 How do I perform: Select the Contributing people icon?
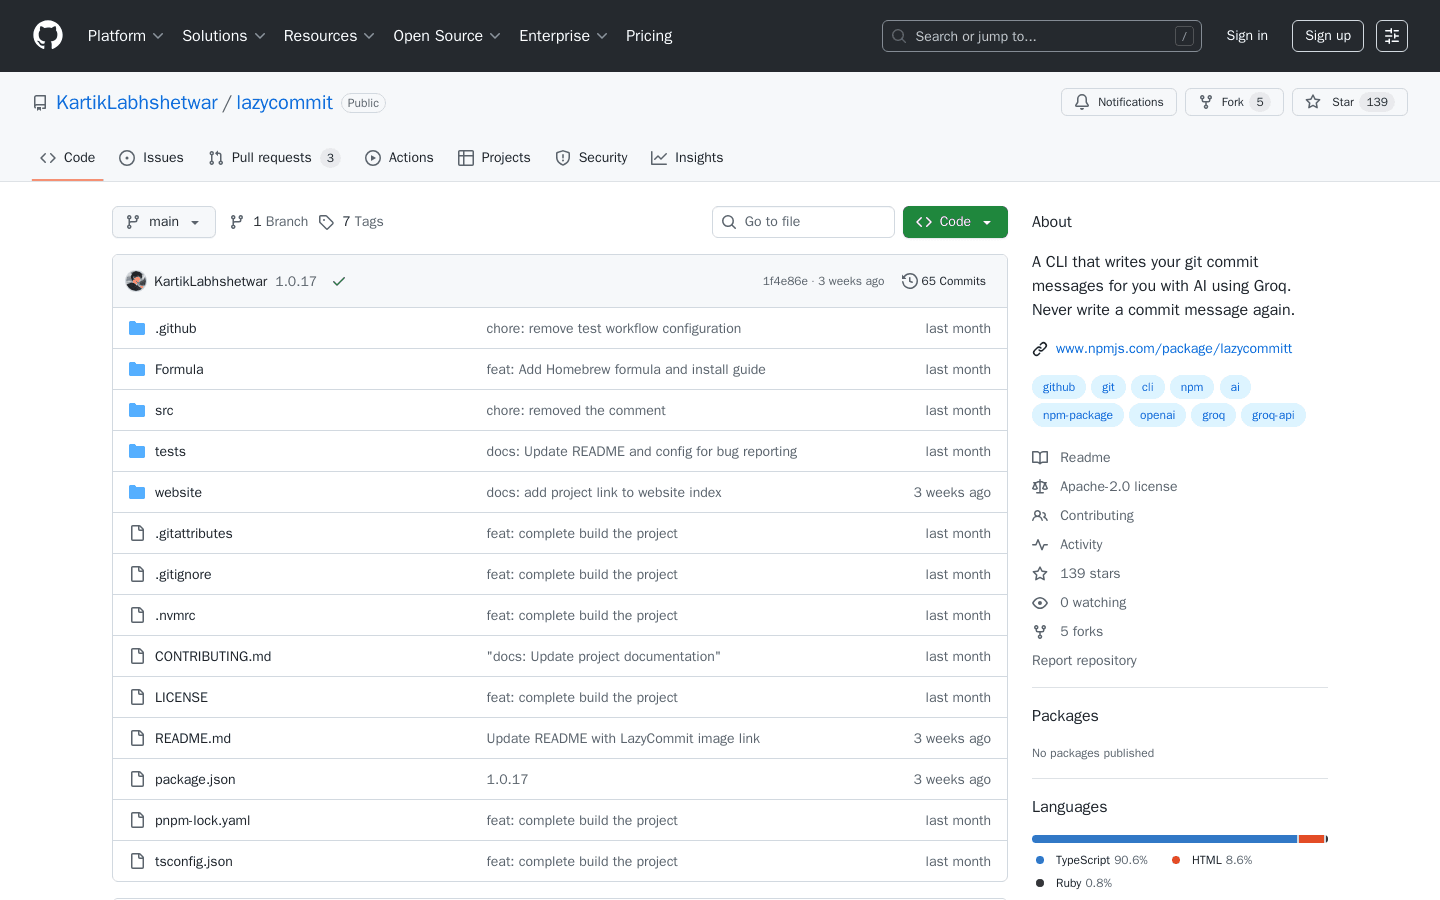click(1040, 515)
